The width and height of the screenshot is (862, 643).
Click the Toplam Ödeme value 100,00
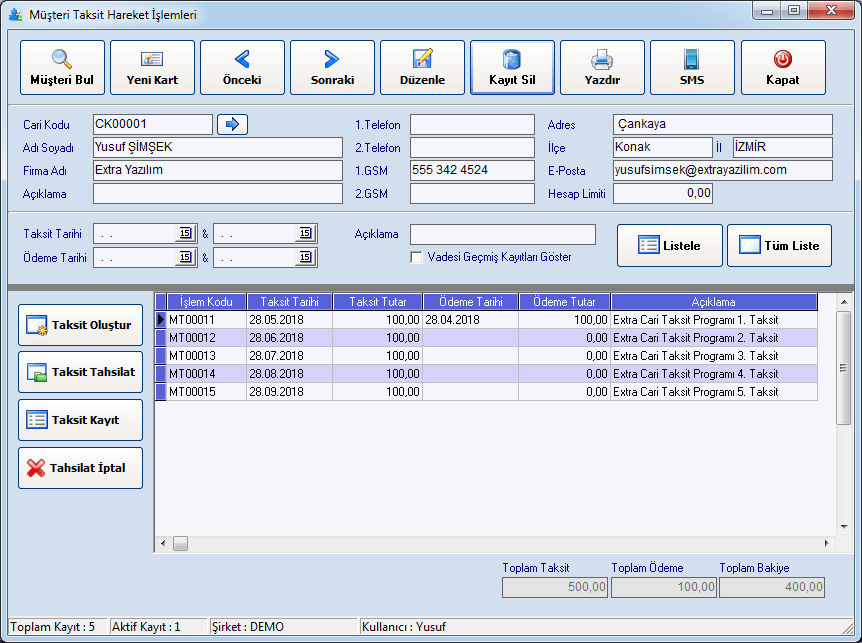pyautogui.click(x=664, y=587)
